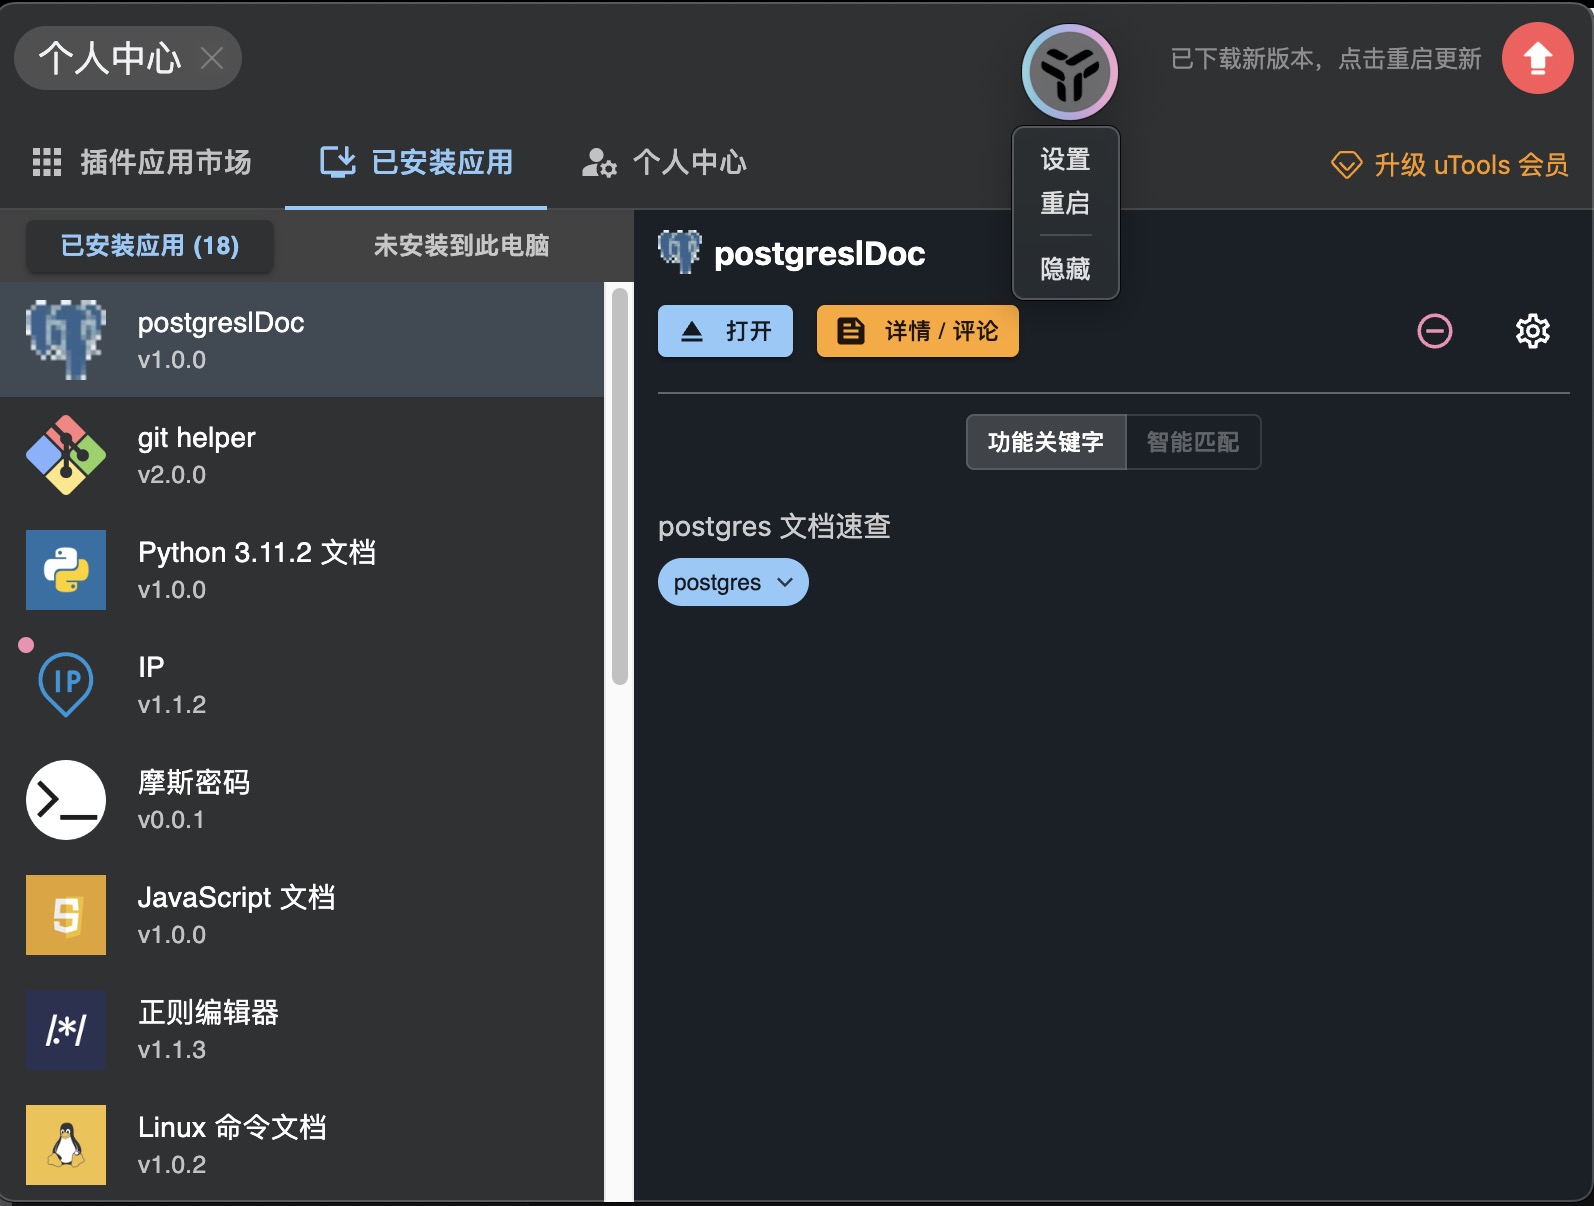Select 正则编辑器 v1.1.3 row
Viewport: 1594px width, 1206px height.
pyautogui.click(x=302, y=1030)
